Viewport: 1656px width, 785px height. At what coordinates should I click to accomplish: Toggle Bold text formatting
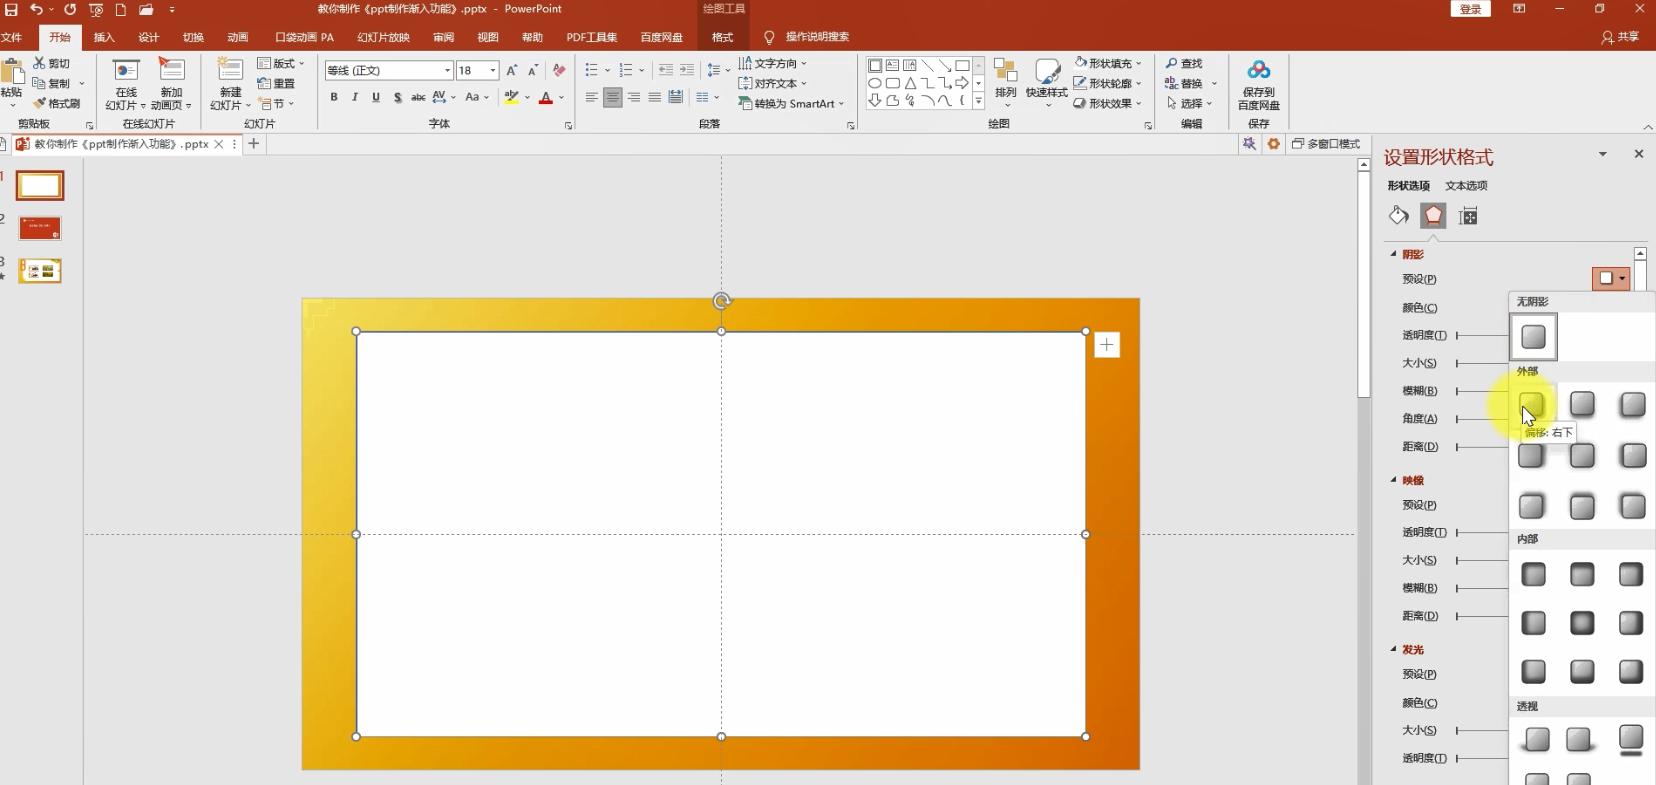334,97
